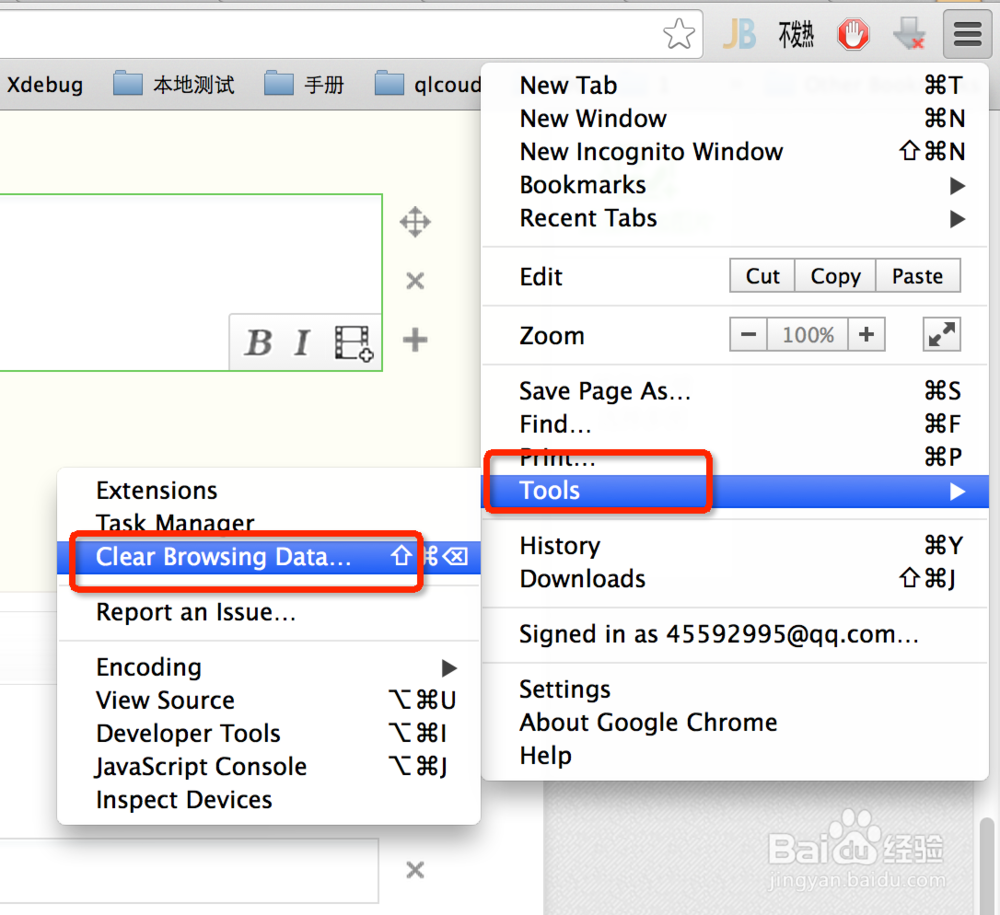The image size is (1000, 915).
Task: Click the bottom text input field
Action: (189, 870)
